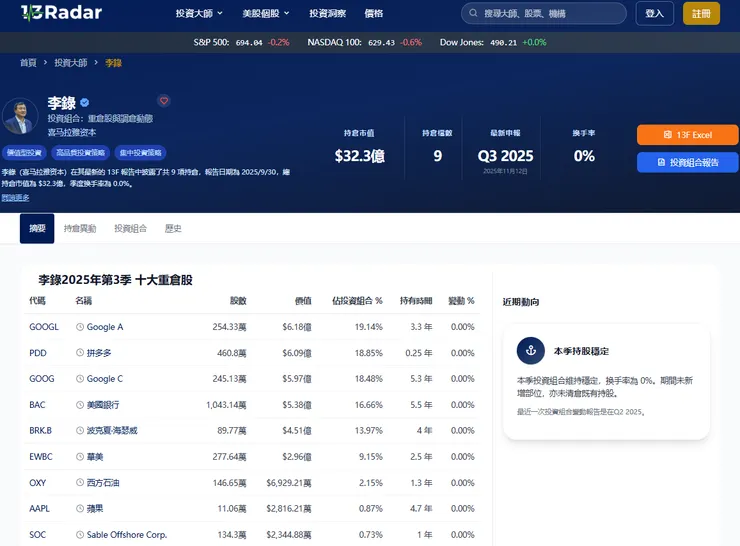740x546 pixels.
Task: Click the 佔投資組合 % column header
Action: [x=357, y=301]
